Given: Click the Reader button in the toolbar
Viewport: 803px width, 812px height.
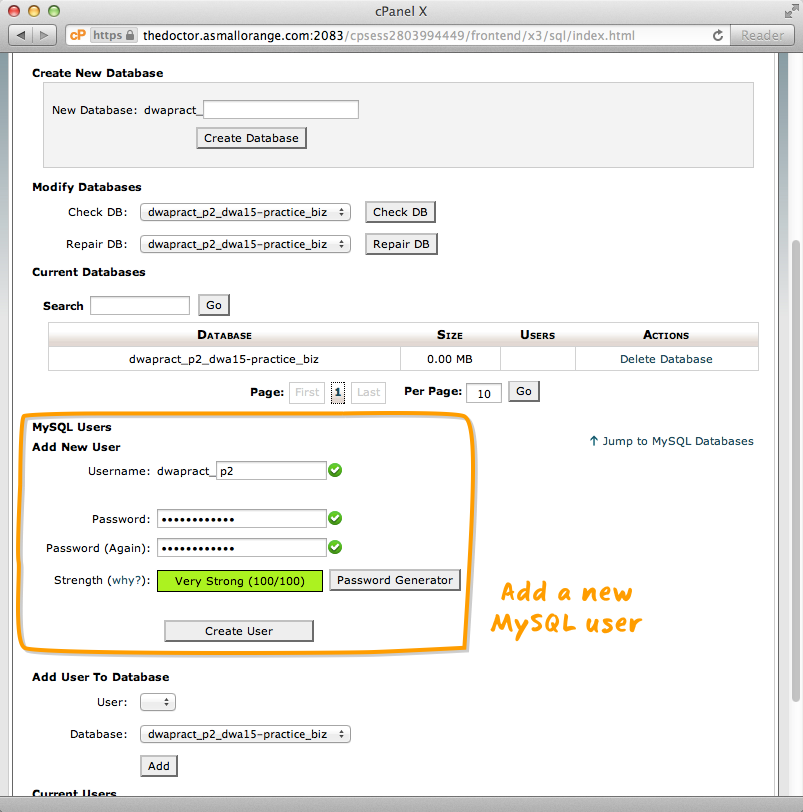Looking at the screenshot, I should (762, 35).
